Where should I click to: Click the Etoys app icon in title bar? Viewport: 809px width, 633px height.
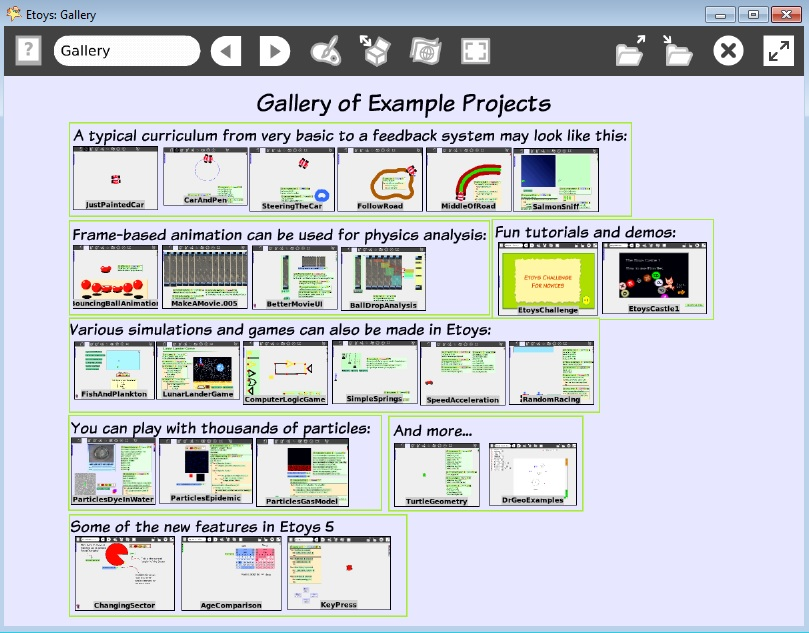[x=14, y=14]
